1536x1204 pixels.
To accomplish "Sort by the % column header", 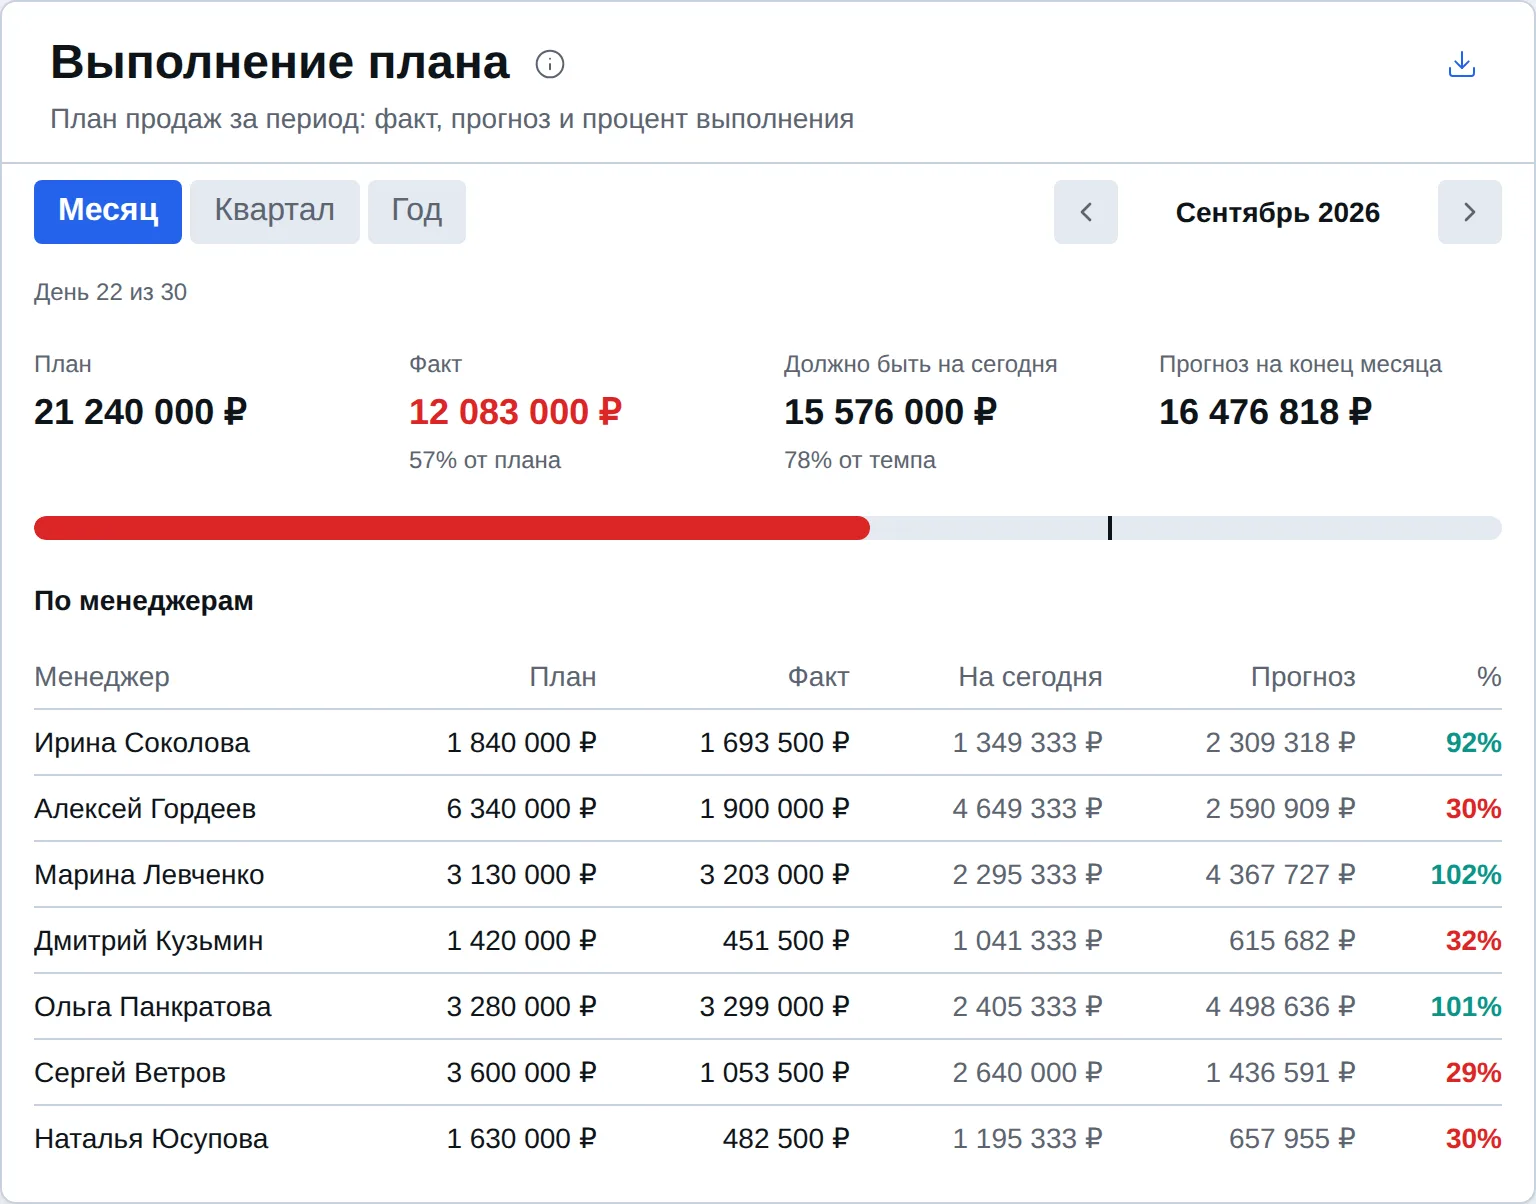I will [x=1489, y=677].
